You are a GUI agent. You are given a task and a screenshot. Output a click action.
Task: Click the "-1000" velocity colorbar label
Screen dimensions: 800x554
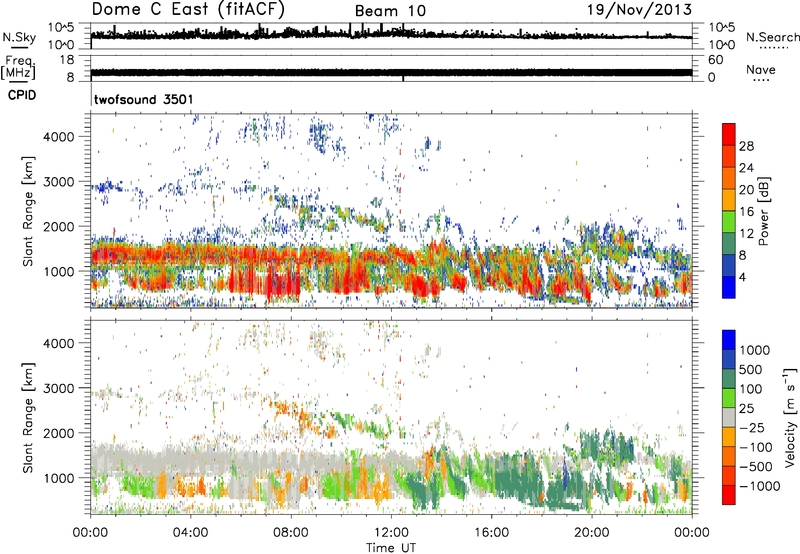point(760,486)
